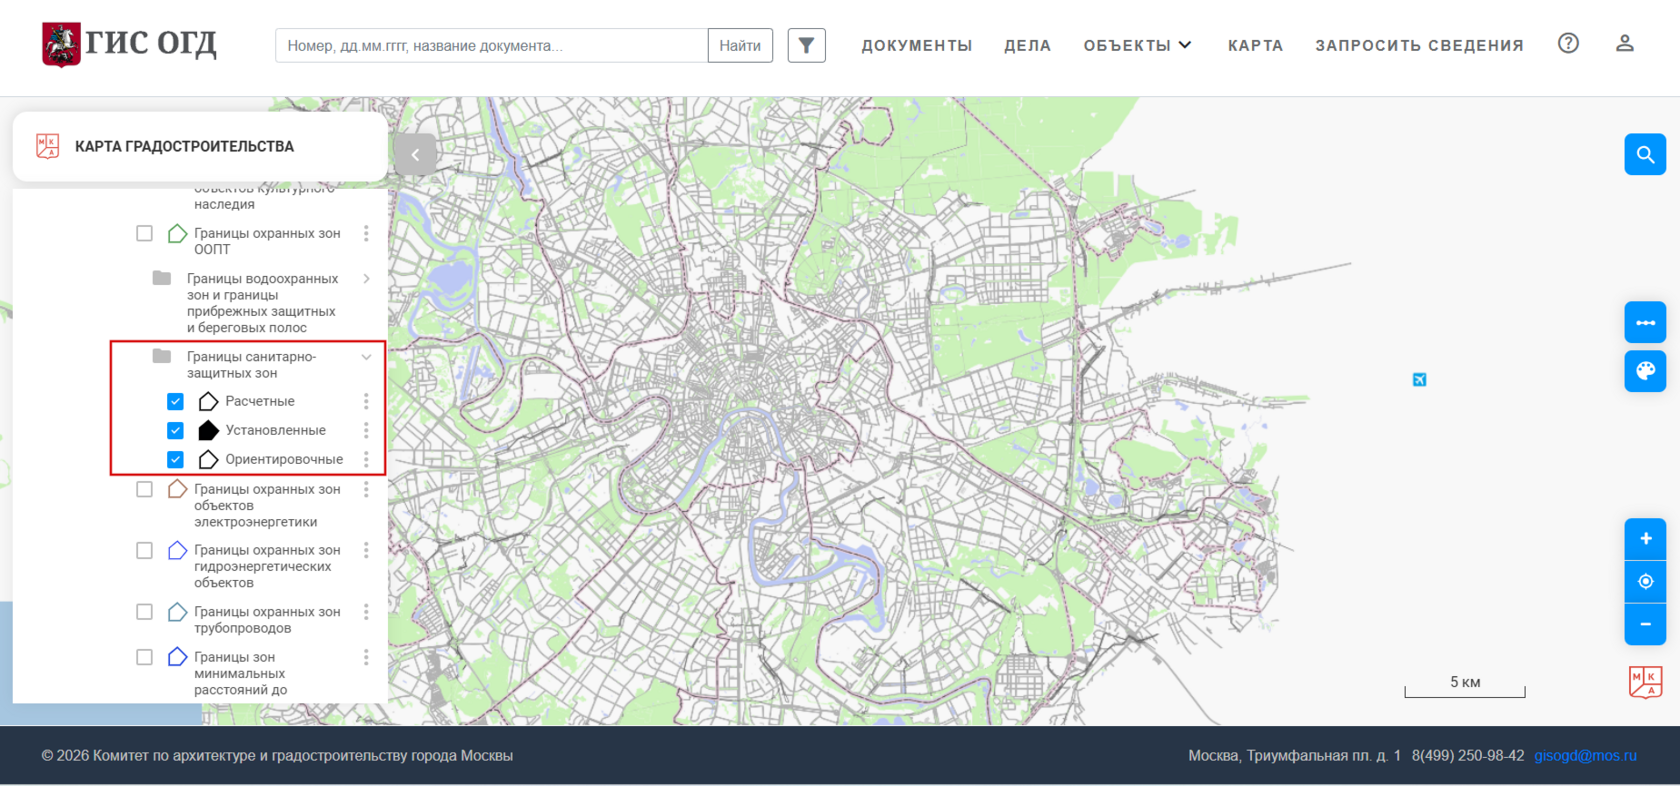Enable Границы зон минимальных расстояний checkbox
This screenshot has width=1680, height=786.
point(144,657)
